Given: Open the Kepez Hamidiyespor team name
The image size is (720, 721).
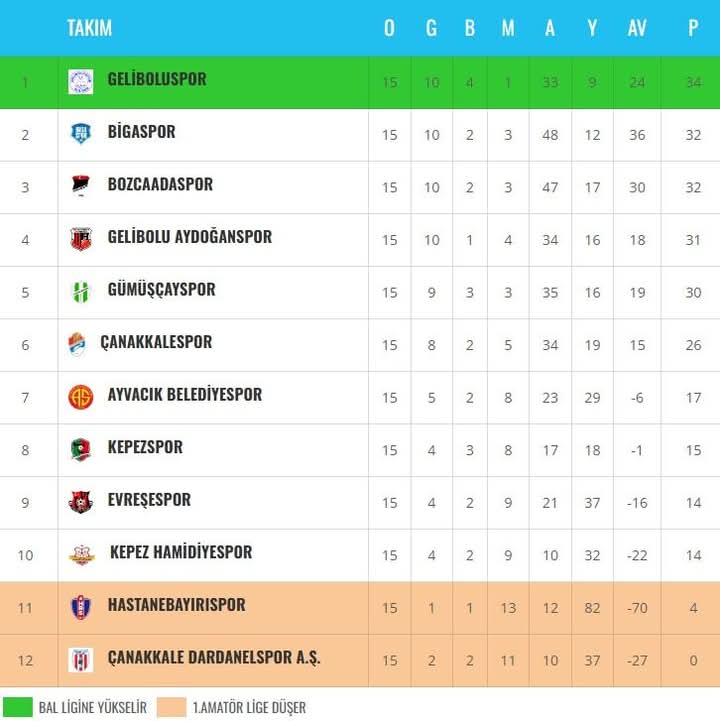Looking at the screenshot, I should click(x=181, y=552).
